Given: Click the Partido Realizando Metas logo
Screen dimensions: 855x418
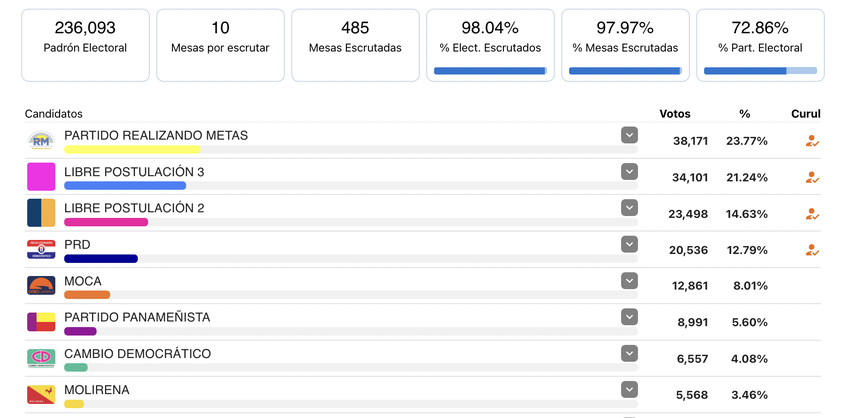Looking at the screenshot, I should click(x=41, y=141).
